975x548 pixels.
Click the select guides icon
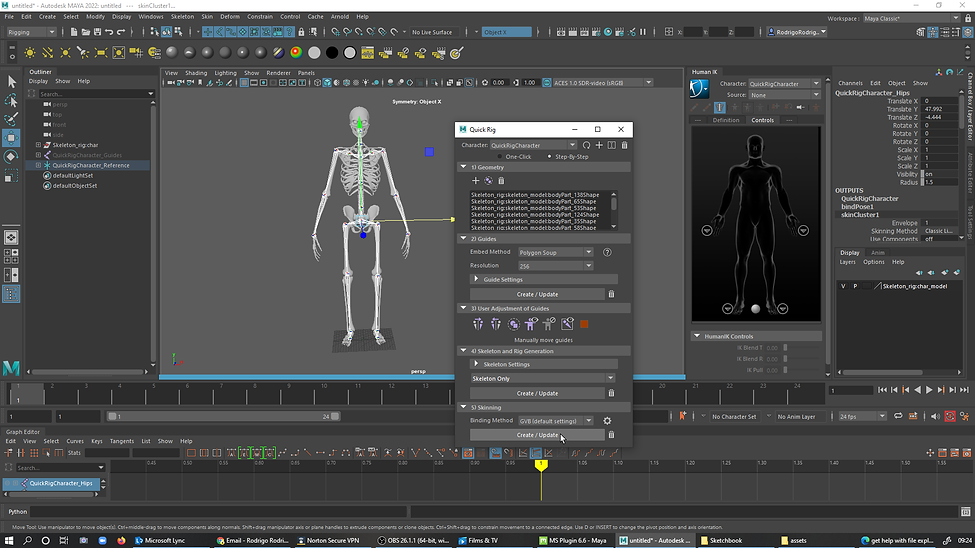[x=514, y=324]
